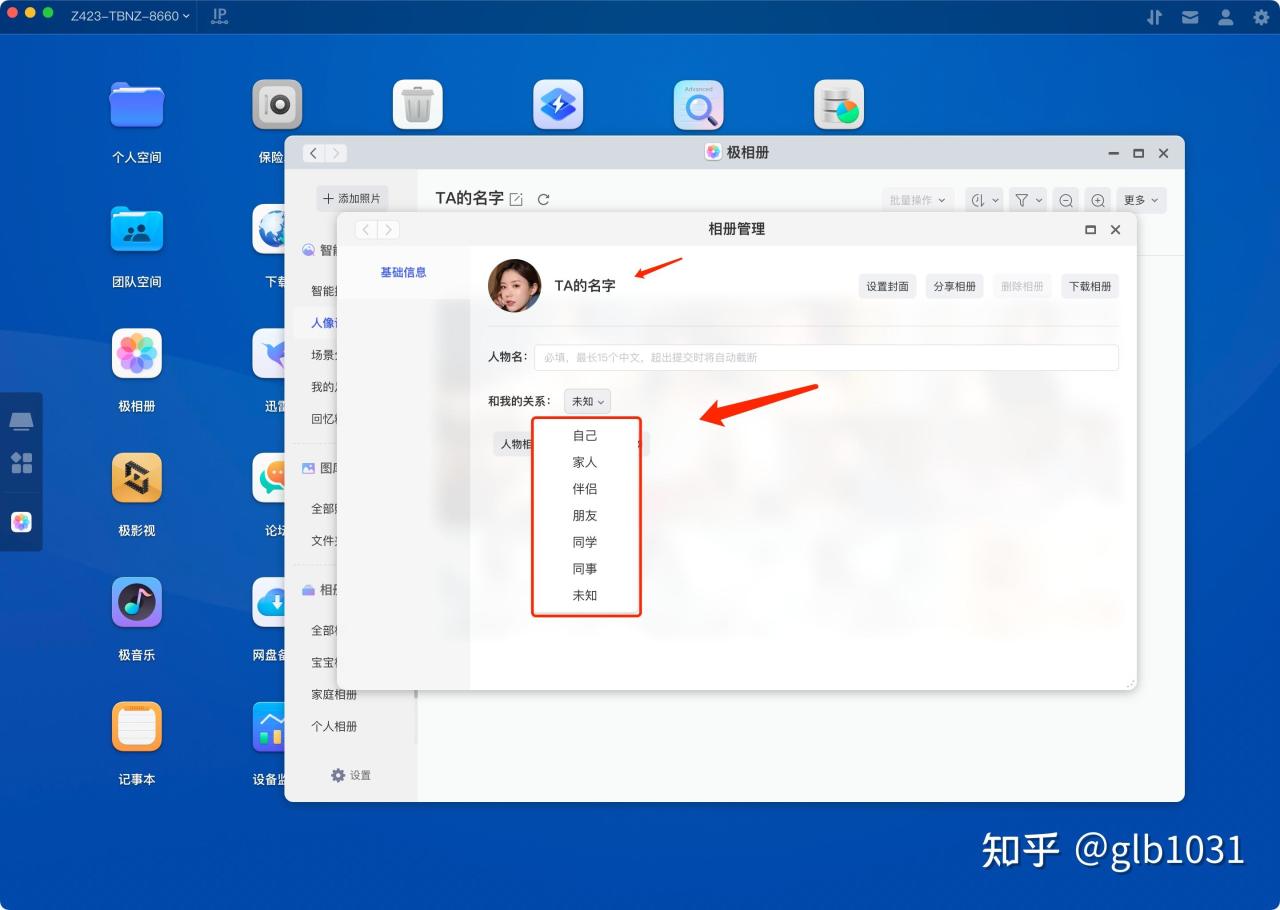Open the 更多 dropdown in the toolbar
The image size is (1280, 910).
(x=1140, y=199)
